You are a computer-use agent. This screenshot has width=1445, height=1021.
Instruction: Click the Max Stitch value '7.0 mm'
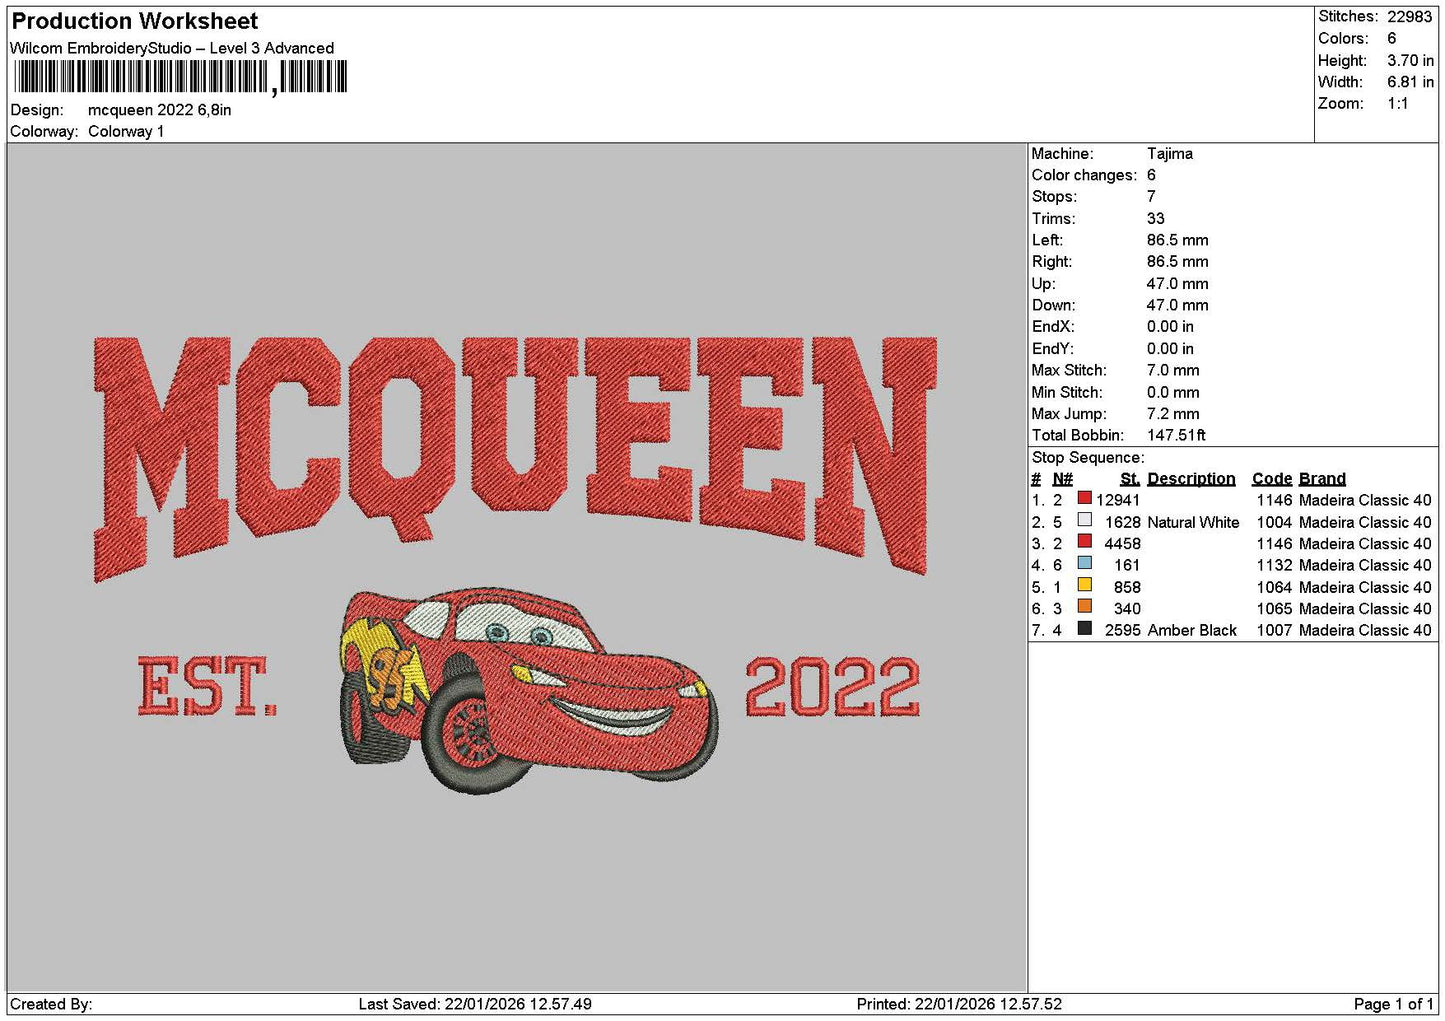[1173, 370]
